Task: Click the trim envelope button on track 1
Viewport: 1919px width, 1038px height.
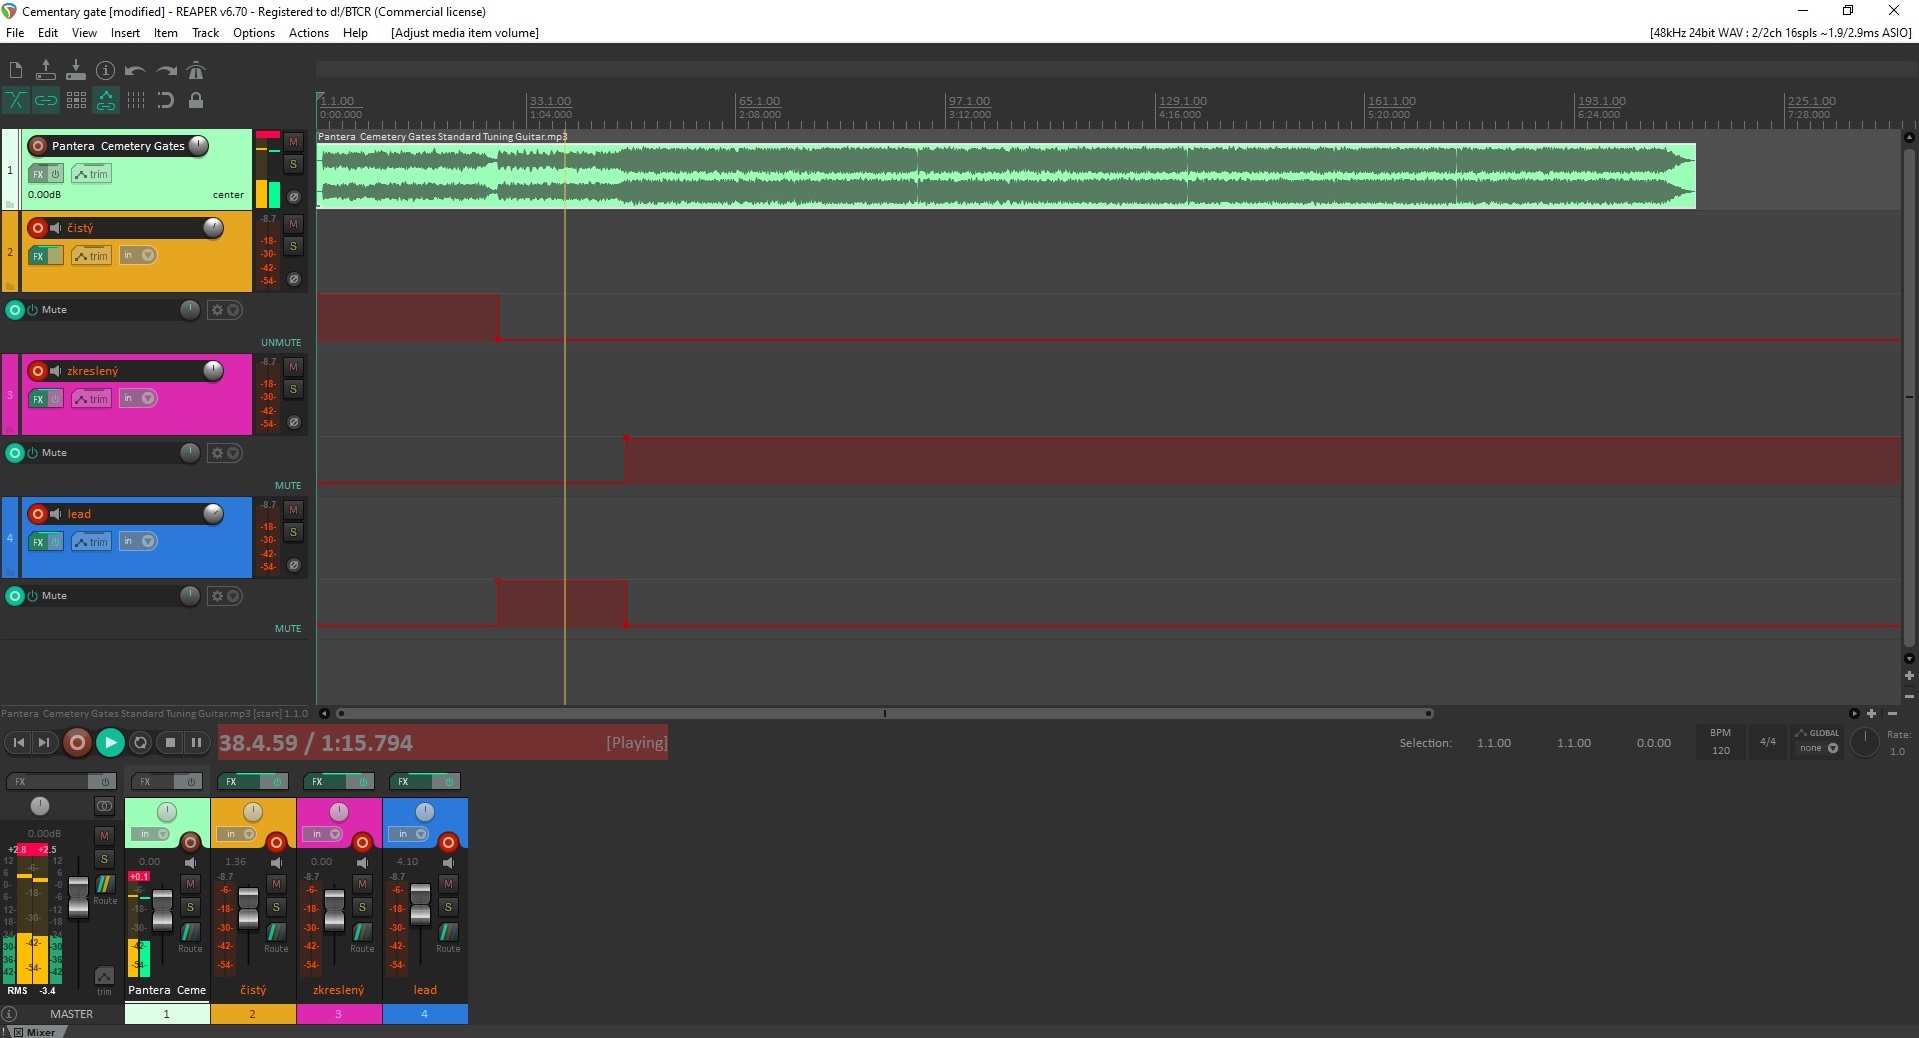Action: point(92,174)
